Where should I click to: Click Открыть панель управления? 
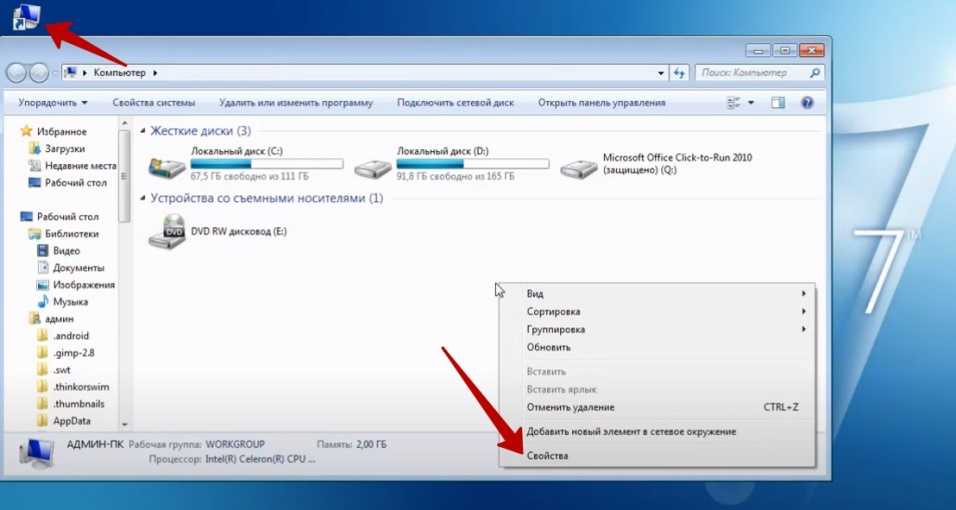pos(602,102)
